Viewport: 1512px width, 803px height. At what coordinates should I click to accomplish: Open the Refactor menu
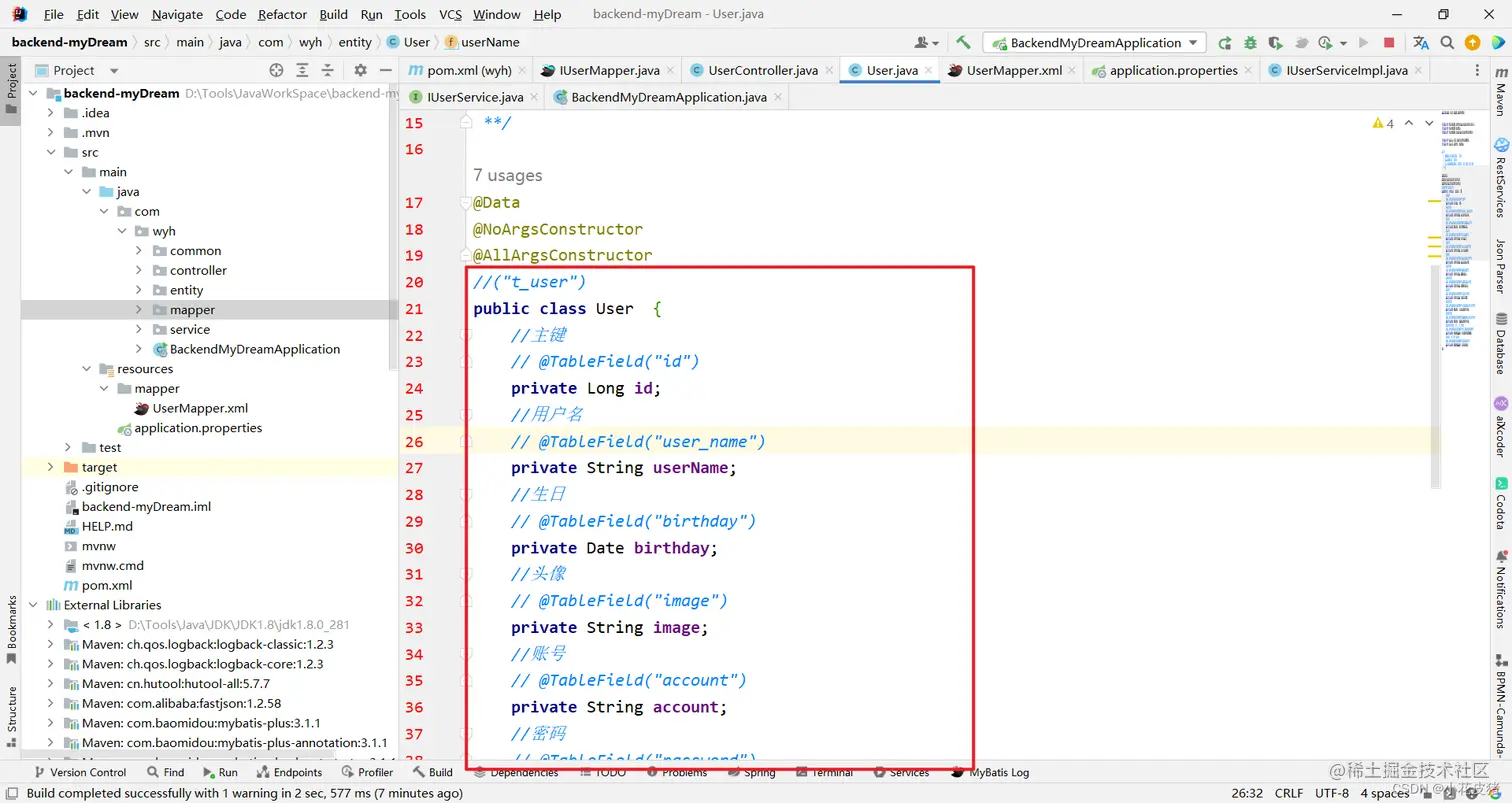click(x=282, y=14)
